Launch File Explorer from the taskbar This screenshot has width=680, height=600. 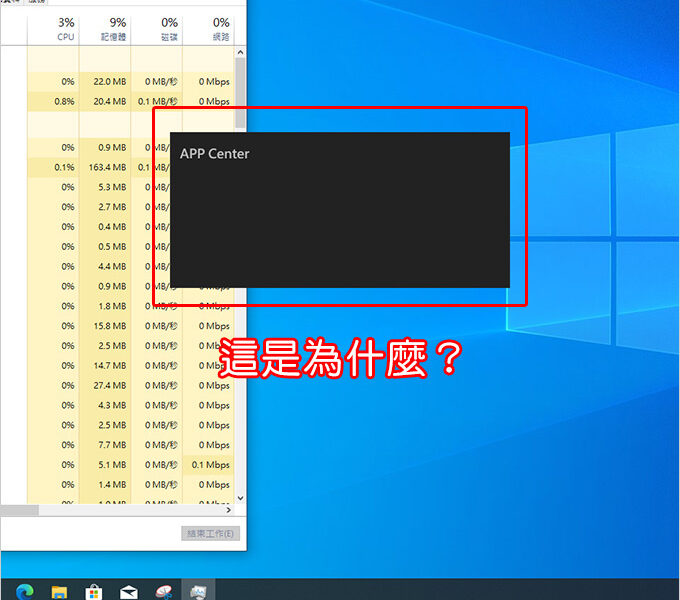[58, 590]
